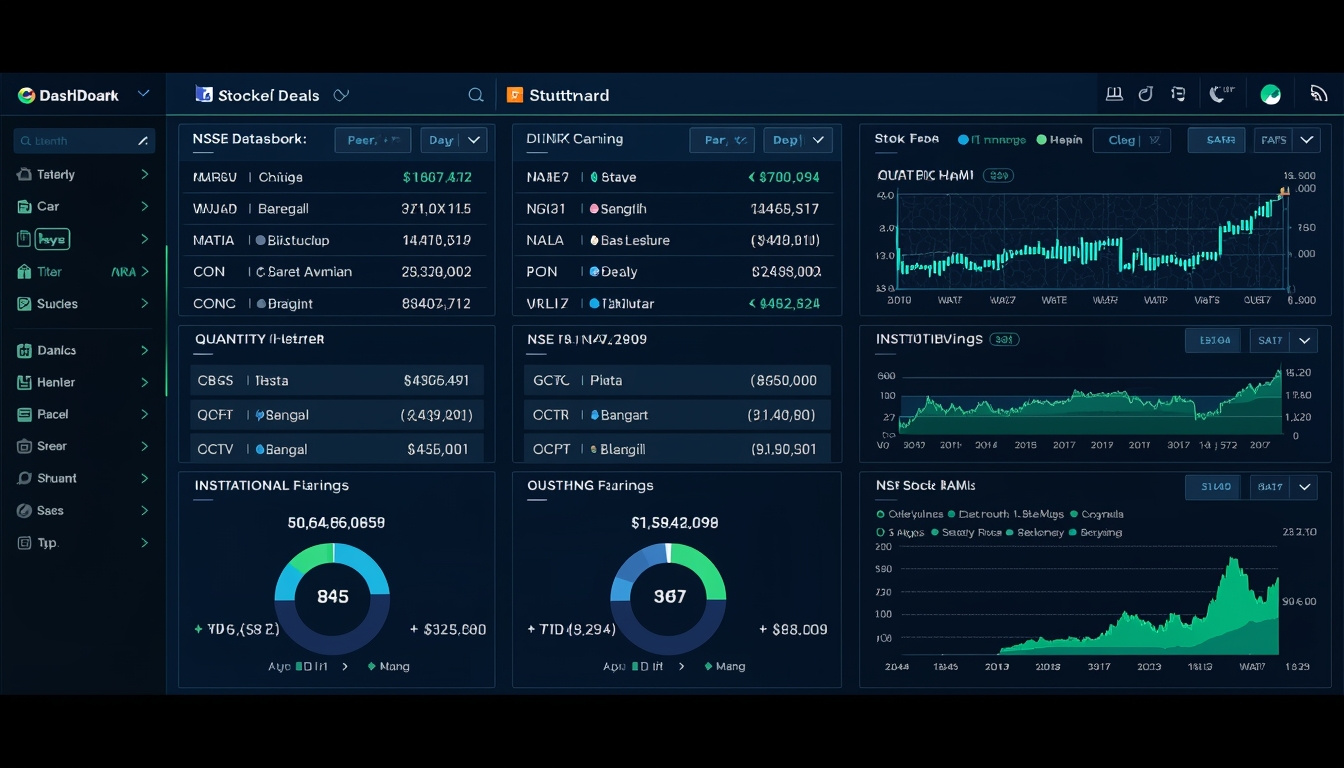Screen dimensions: 1344x768
Task: Click the feed icon at far top right
Action: [x=1318, y=95]
